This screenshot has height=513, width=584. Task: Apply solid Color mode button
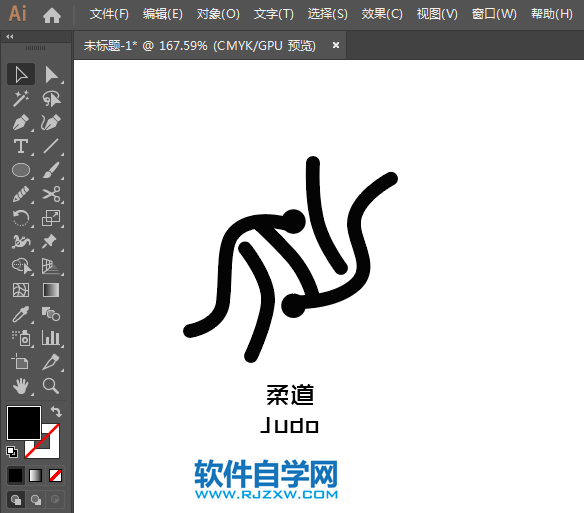15,475
